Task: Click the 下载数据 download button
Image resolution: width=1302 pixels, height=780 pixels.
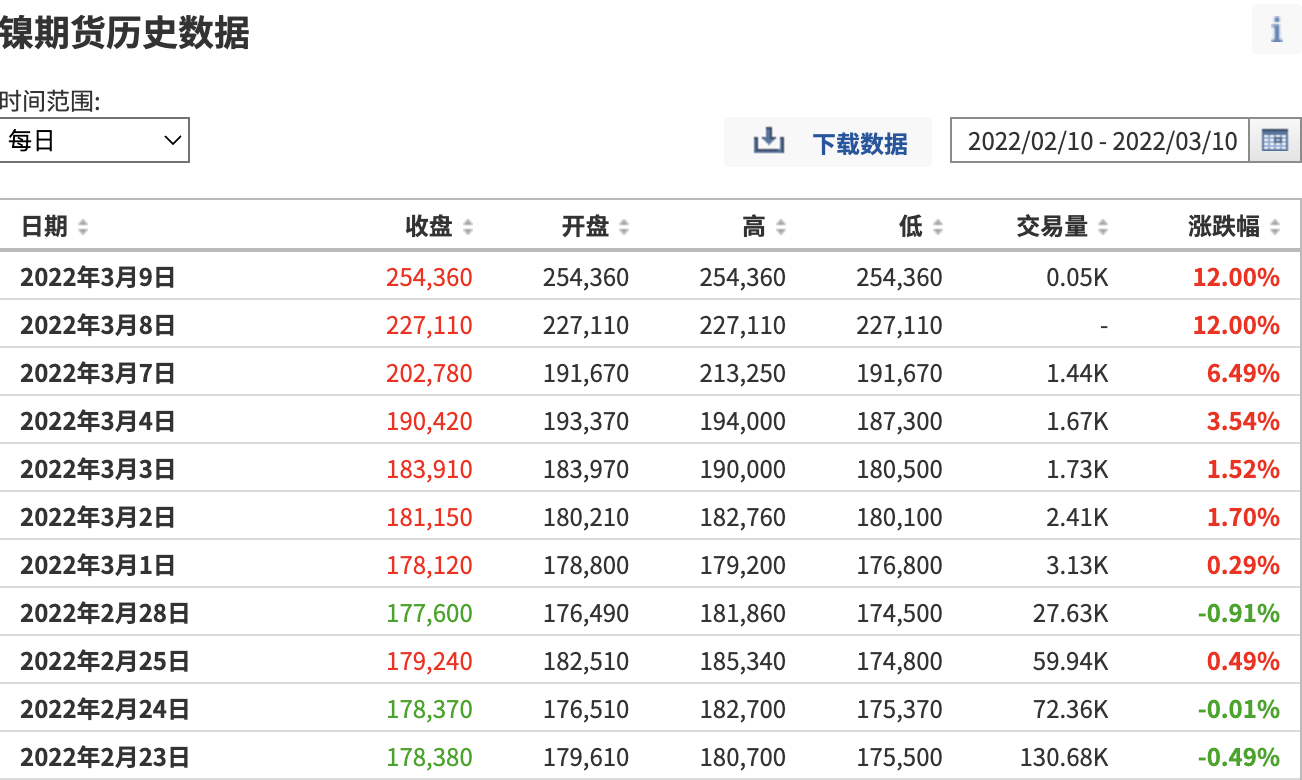Action: (828, 142)
